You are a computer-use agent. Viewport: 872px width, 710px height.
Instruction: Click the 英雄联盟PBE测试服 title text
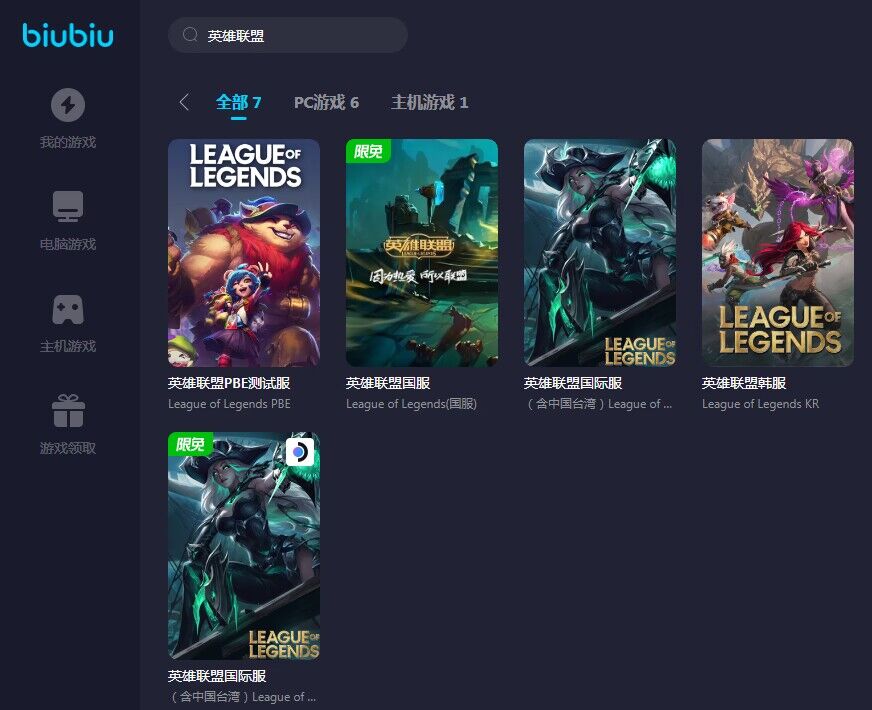[229, 383]
